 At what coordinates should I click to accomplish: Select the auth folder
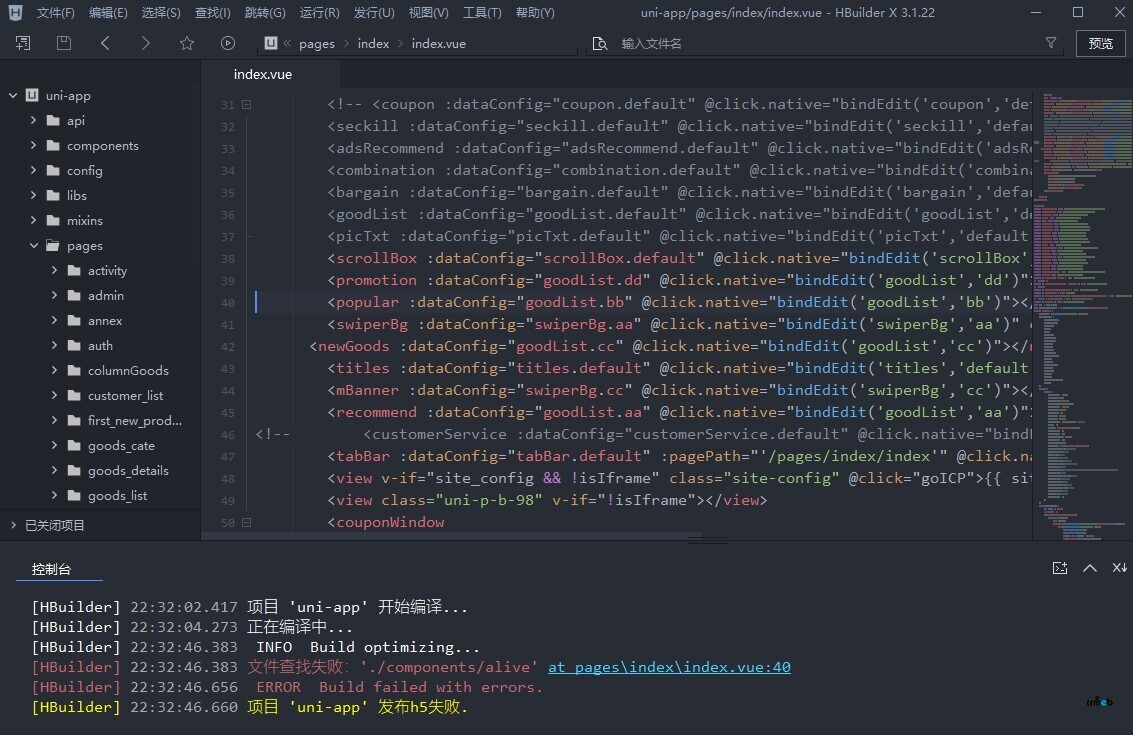tap(100, 345)
